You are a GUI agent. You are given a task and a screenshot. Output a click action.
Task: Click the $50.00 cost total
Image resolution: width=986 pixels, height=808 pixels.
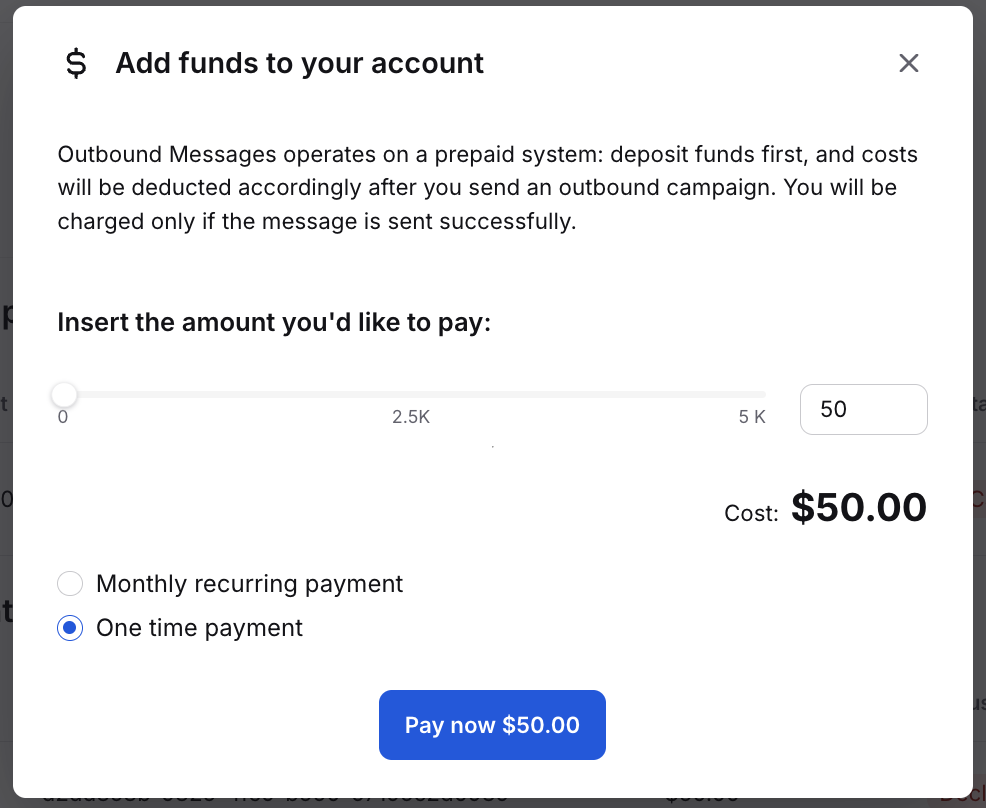click(858, 508)
